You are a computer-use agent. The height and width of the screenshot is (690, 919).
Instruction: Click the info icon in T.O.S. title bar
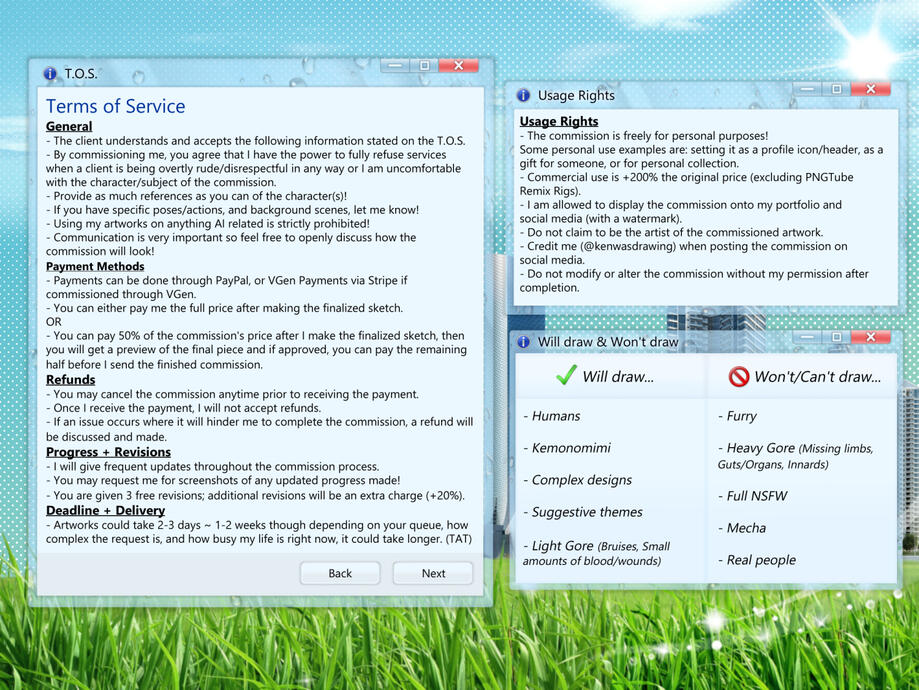tap(50, 73)
